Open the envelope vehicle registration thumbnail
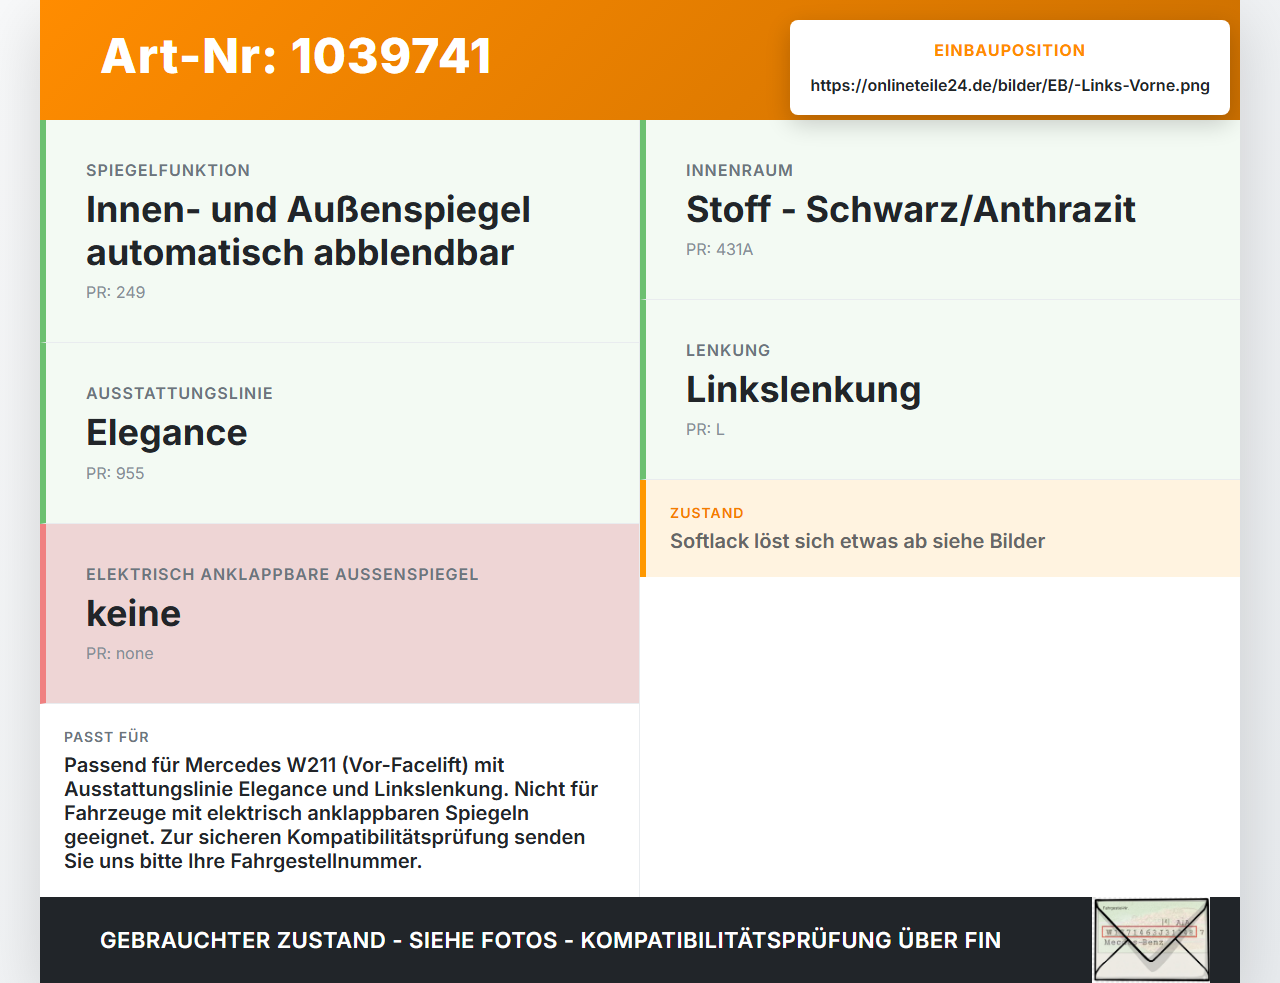The width and height of the screenshot is (1280, 983). [x=1151, y=940]
